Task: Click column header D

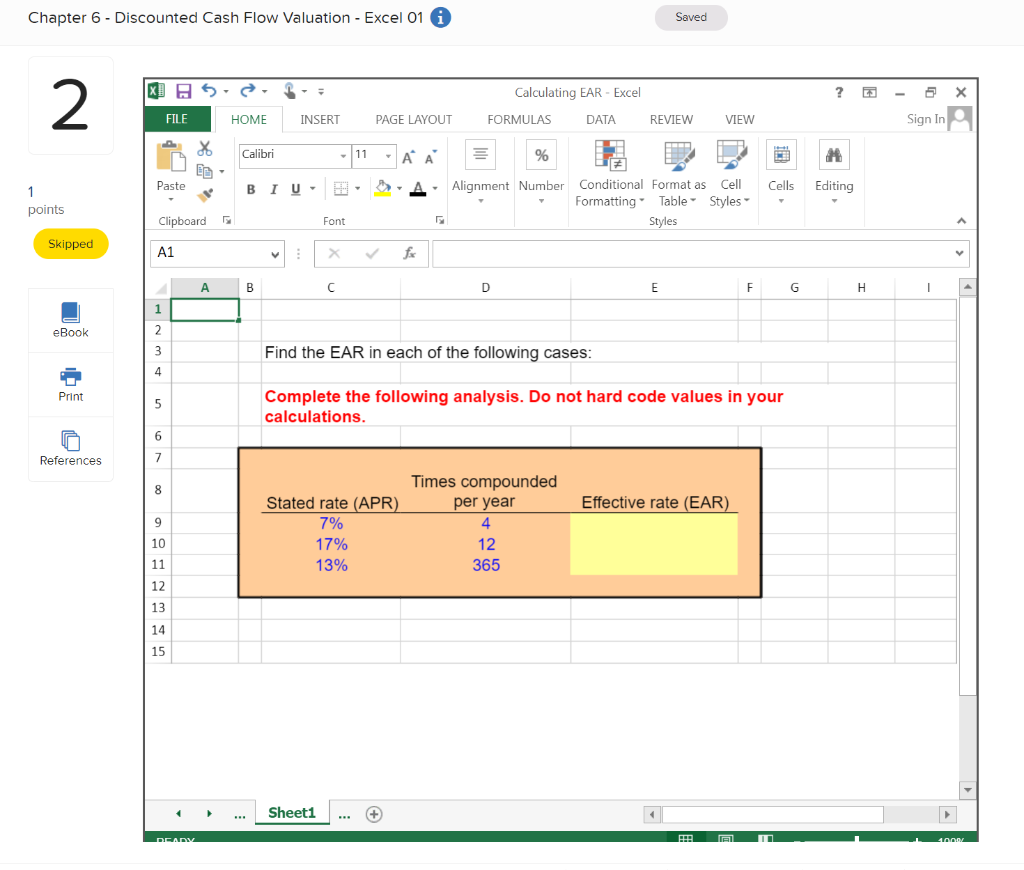Action: 485,287
